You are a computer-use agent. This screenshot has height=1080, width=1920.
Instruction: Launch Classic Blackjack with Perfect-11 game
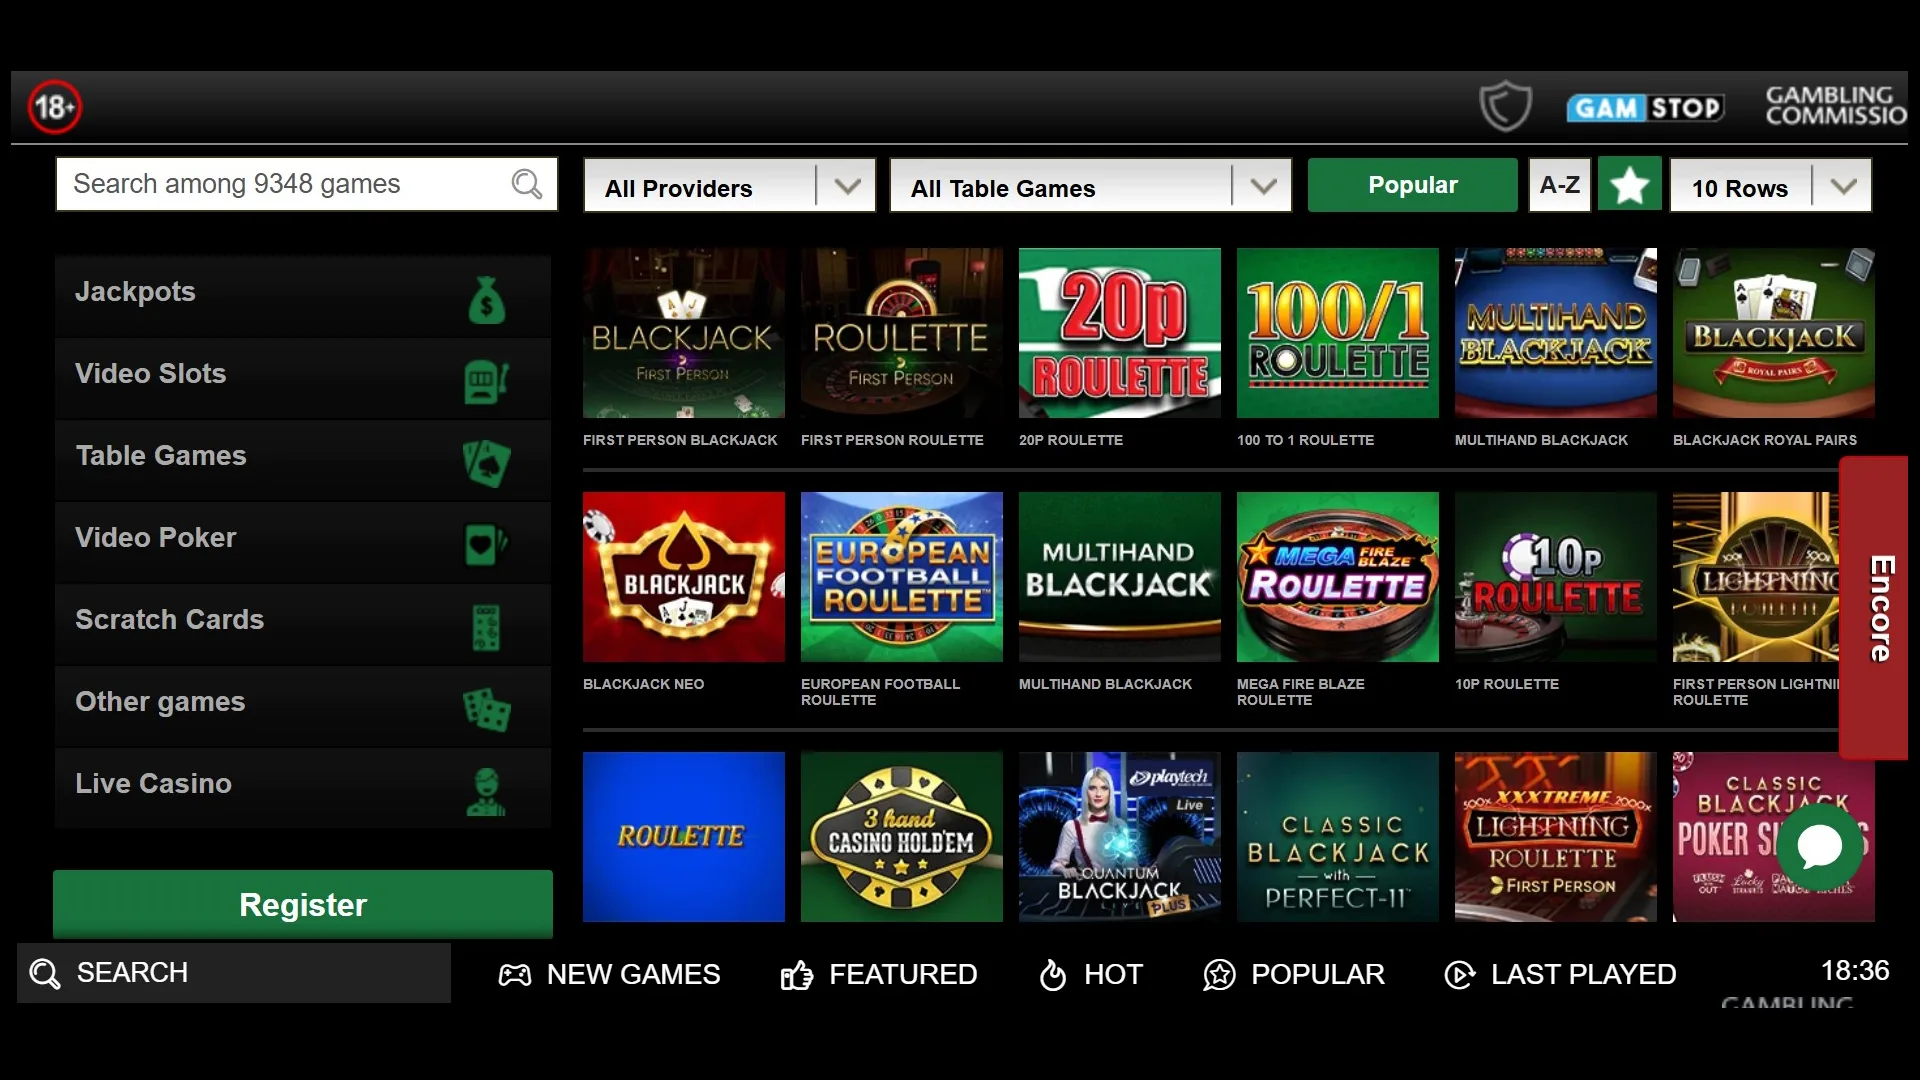(1338, 837)
